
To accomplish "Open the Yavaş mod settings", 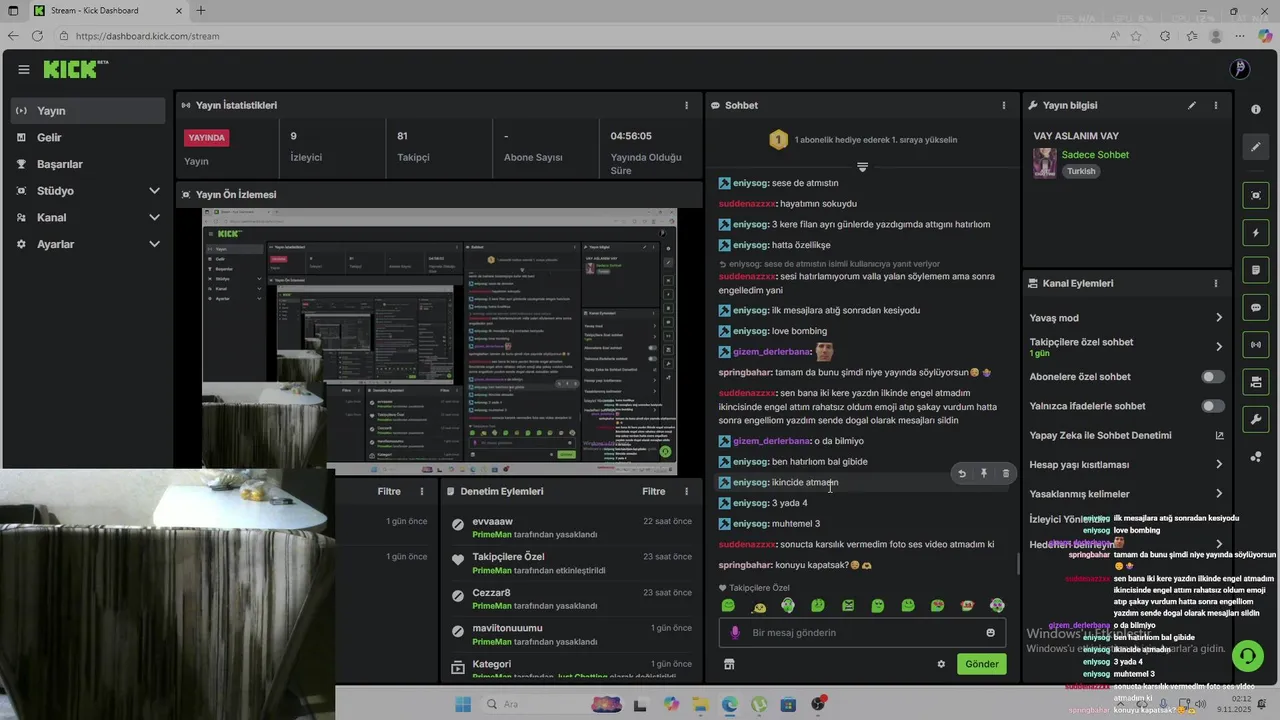I will 1126,318.
